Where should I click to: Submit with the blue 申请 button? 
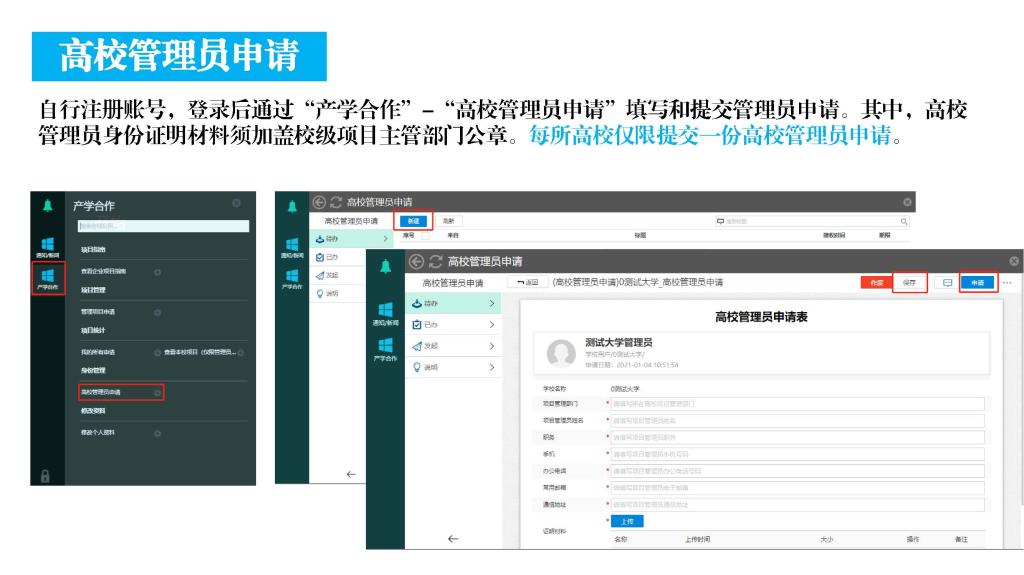pos(978,283)
